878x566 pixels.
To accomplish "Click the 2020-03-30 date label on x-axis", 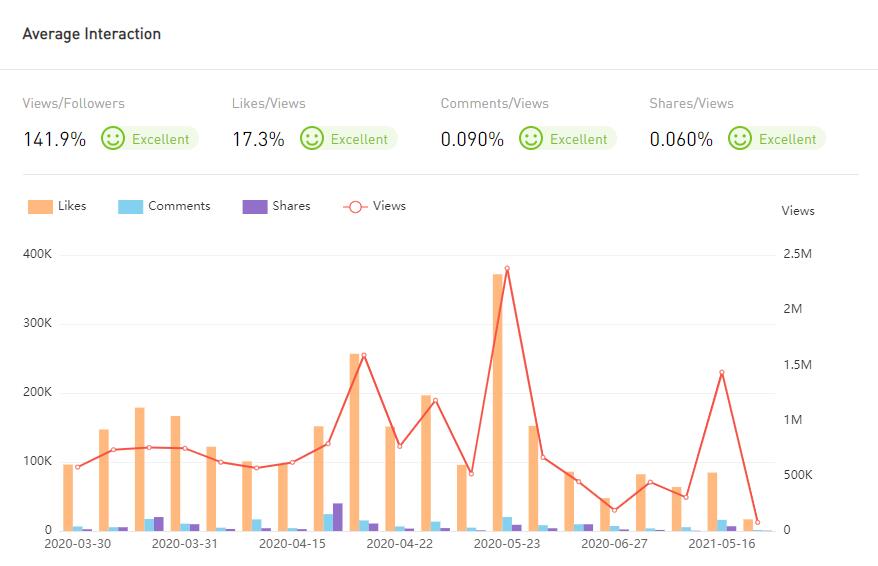I will click(x=78, y=545).
